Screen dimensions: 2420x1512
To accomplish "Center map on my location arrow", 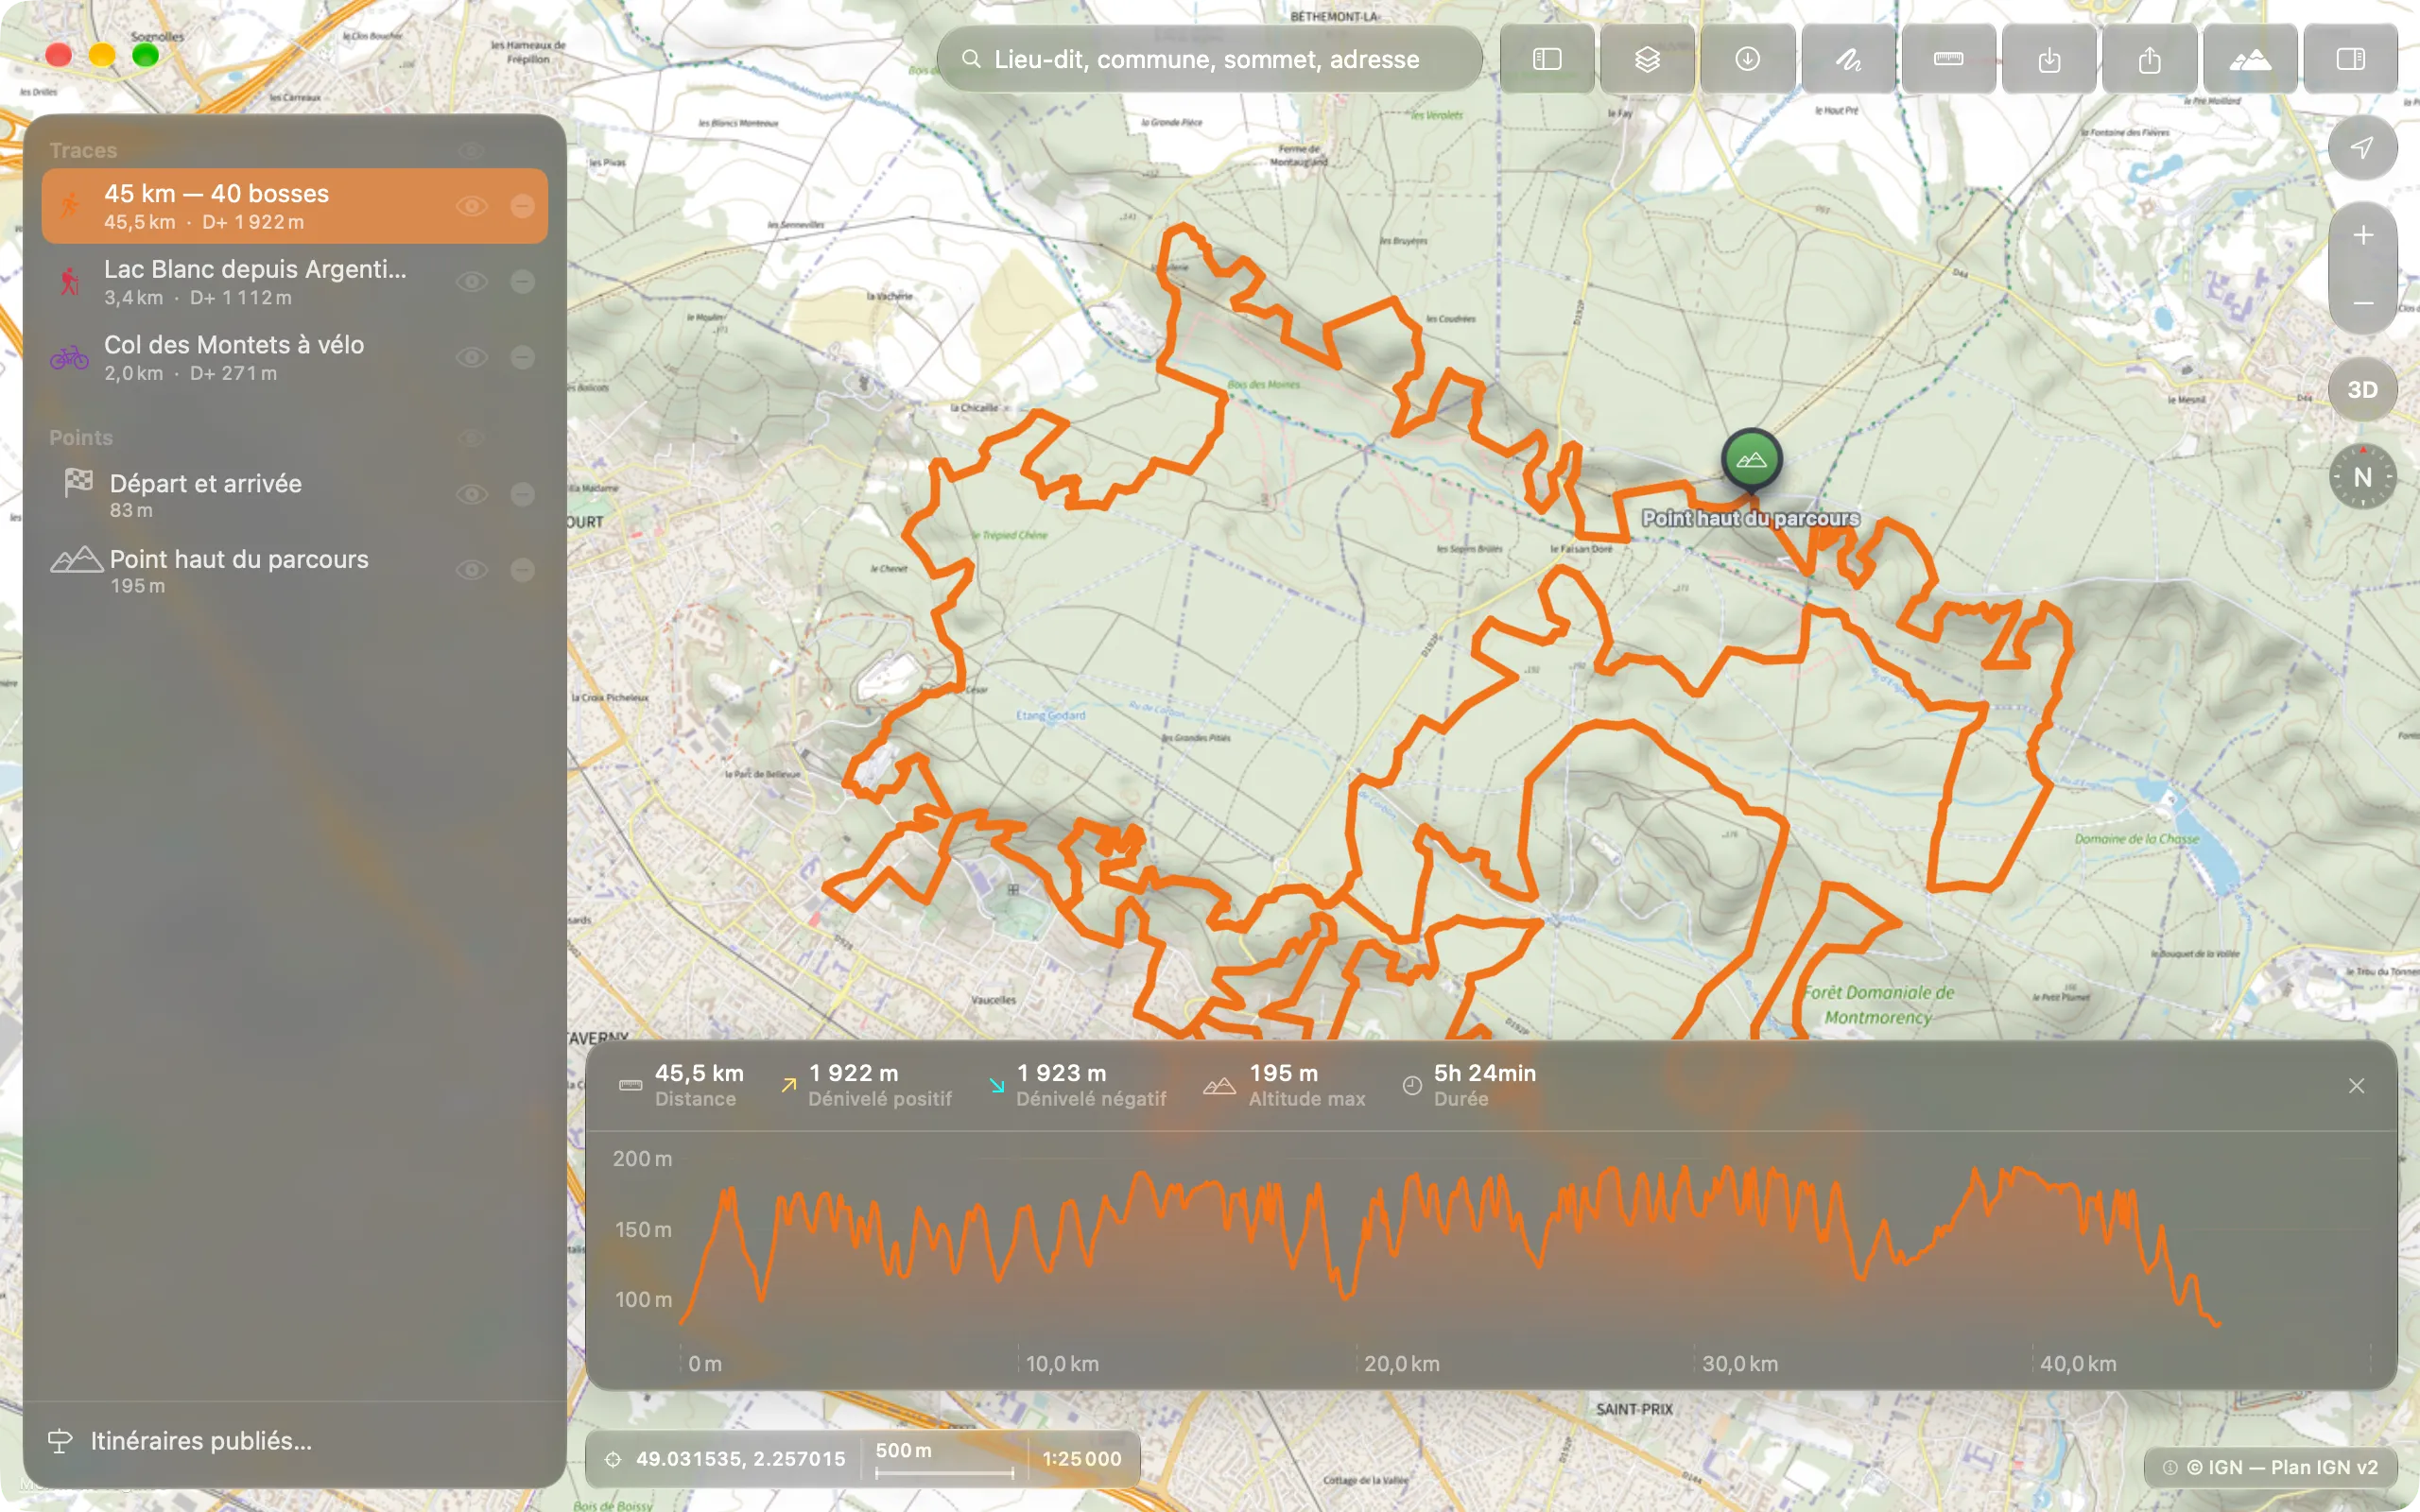I will pyautogui.click(x=2362, y=148).
